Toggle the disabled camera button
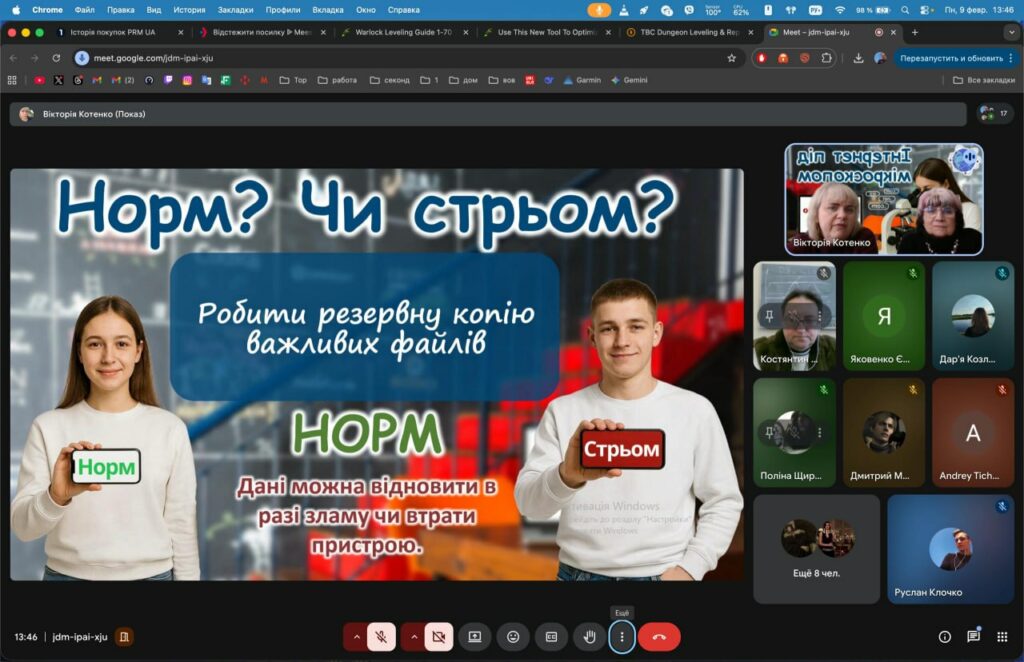 click(438, 637)
